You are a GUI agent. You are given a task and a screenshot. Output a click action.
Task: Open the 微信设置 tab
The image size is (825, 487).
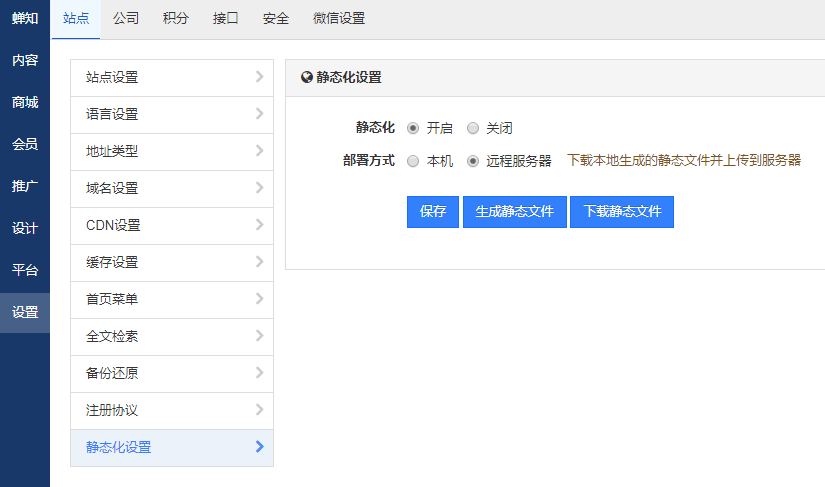[x=338, y=18]
